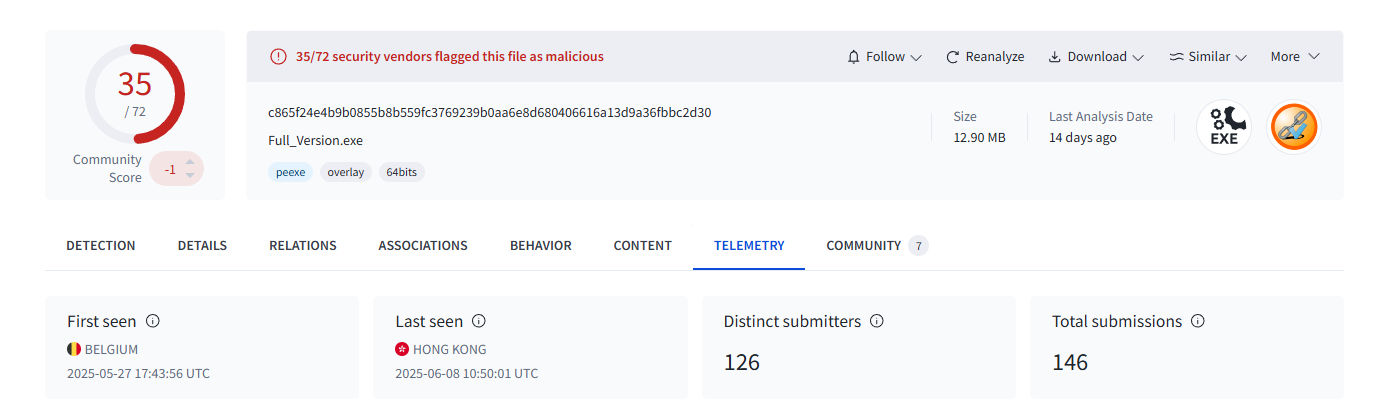Click the info icon beside First seen
1395x414 pixels.
coord(153,321)
